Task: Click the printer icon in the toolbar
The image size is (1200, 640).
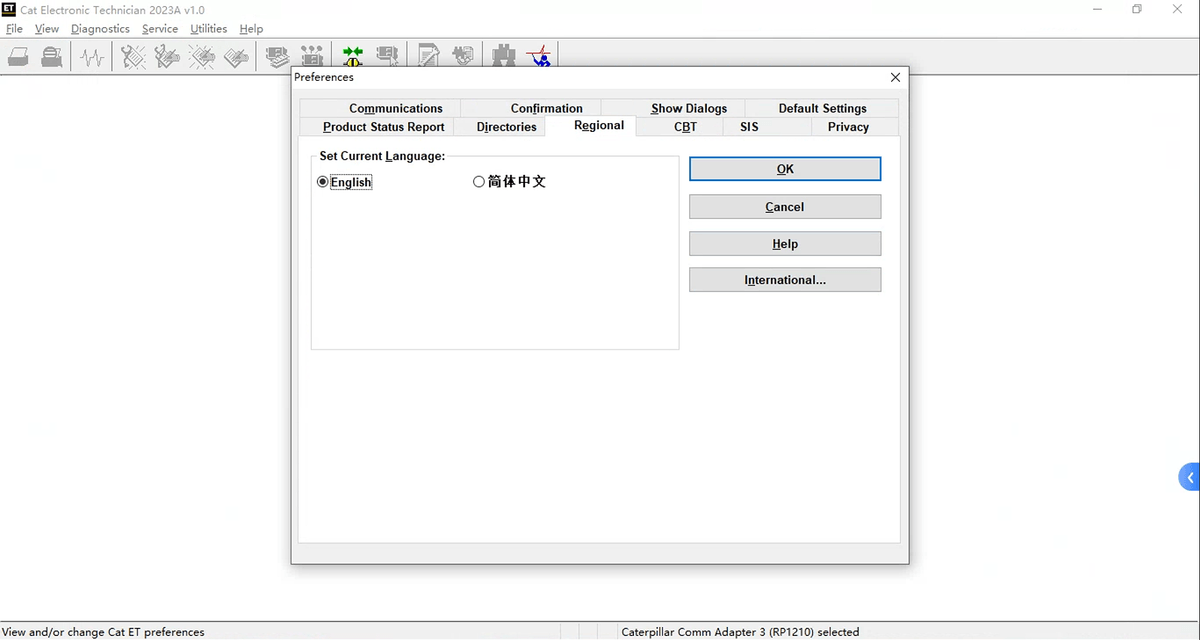Action: 18,57
